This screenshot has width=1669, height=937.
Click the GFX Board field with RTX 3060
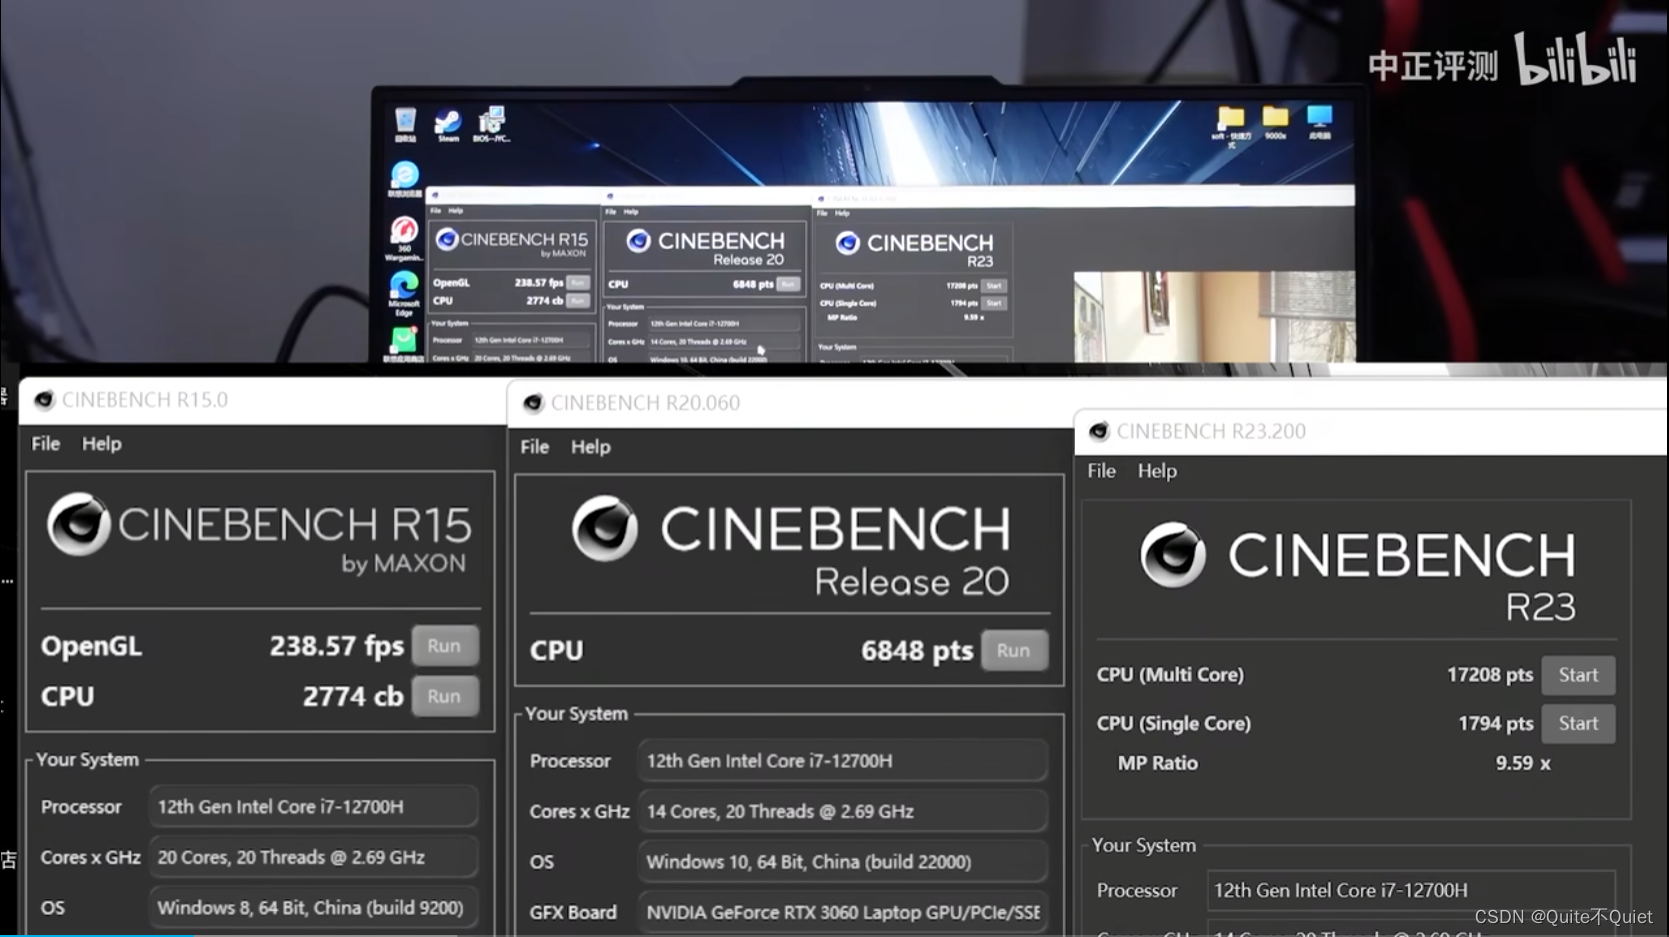point(842,912)
